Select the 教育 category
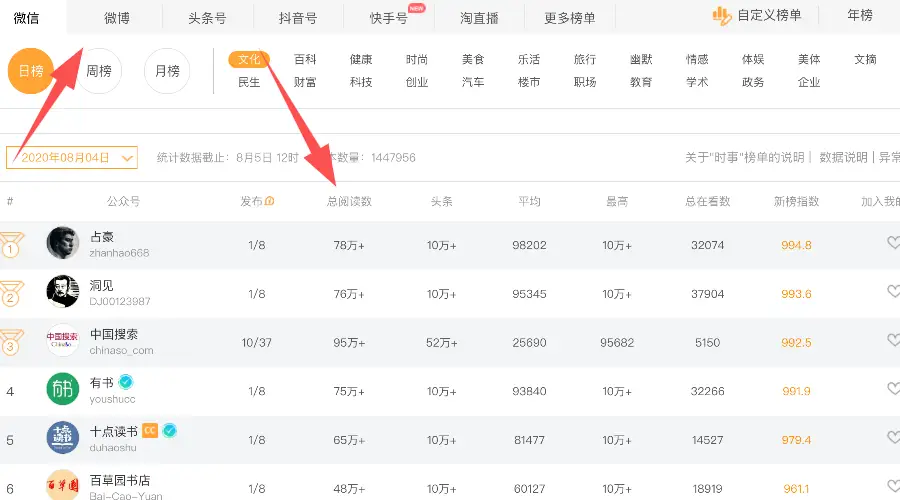Image resolution: width=900 pixels, height=500 pixels. [x=641, y=82]
